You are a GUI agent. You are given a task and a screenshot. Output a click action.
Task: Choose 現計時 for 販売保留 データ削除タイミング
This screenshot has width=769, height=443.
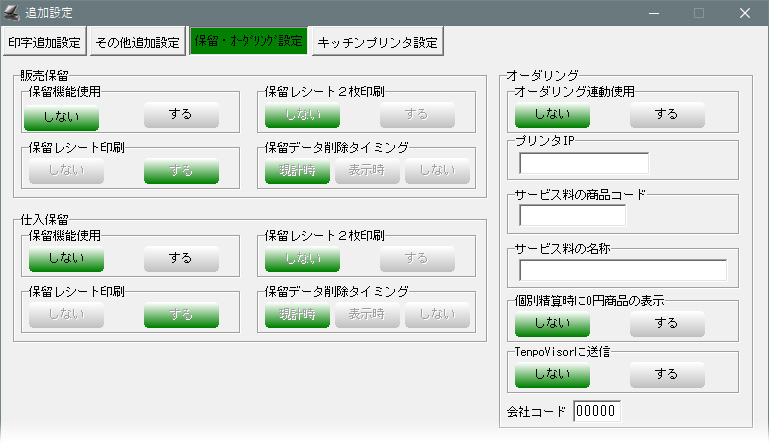tap(297, 171)
